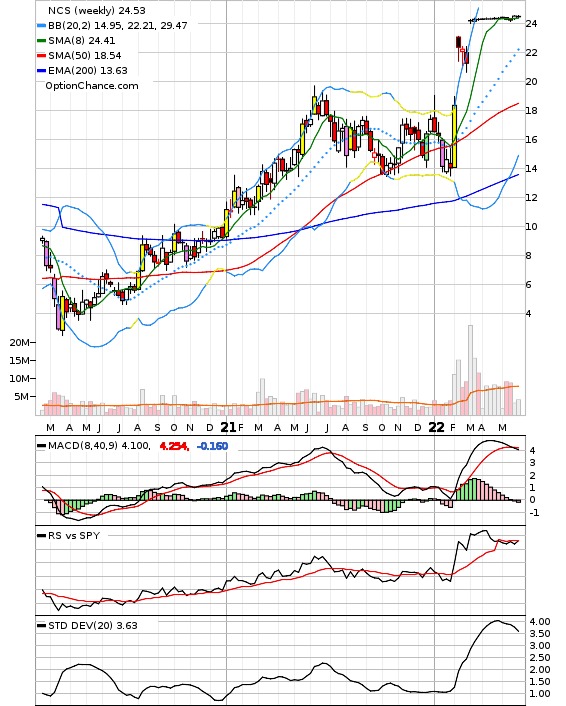Image resolution: width=566 pixels, height=706 pixels.
Task: Click the black RS vs SPY legend marker
Action: coord(41,536)
